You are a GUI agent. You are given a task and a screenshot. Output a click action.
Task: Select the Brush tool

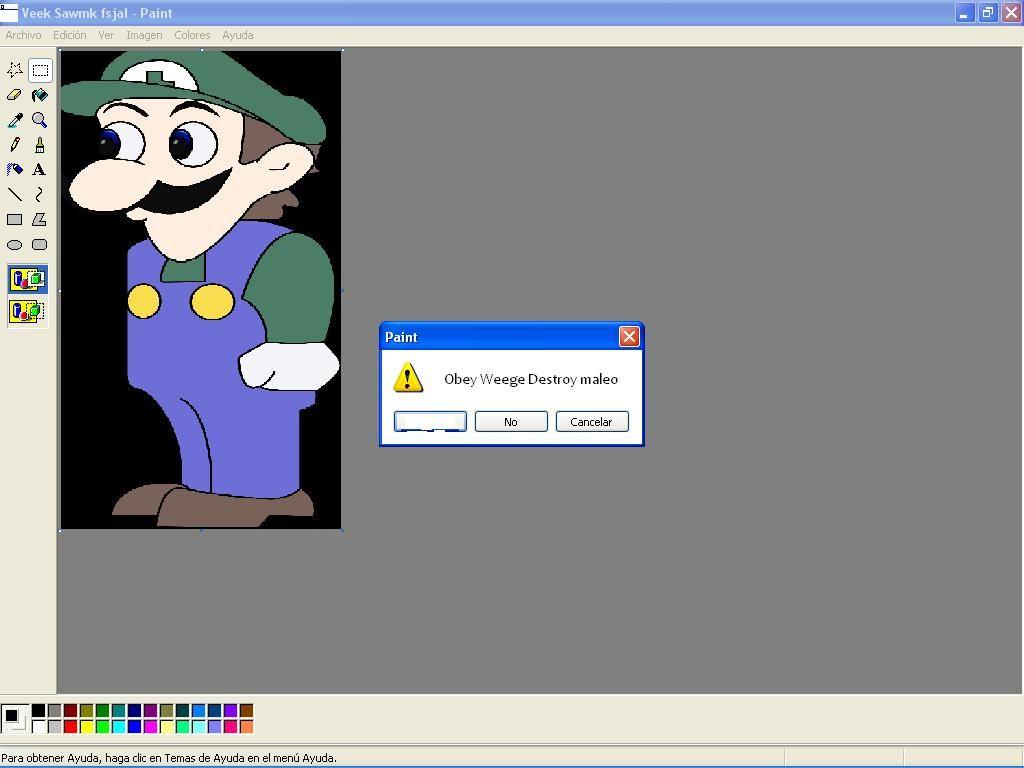coord(40,144)
